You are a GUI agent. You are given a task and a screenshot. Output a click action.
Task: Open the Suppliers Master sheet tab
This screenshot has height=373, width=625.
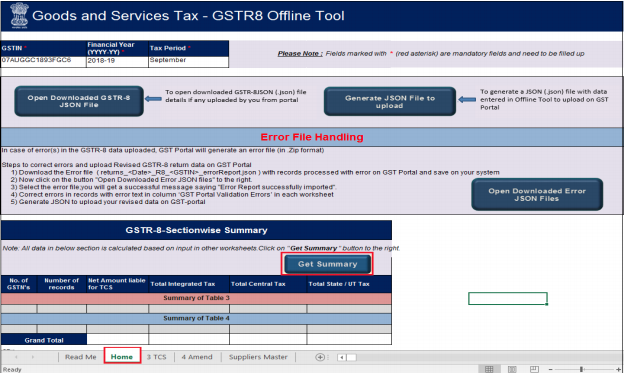tap(258, 357)
